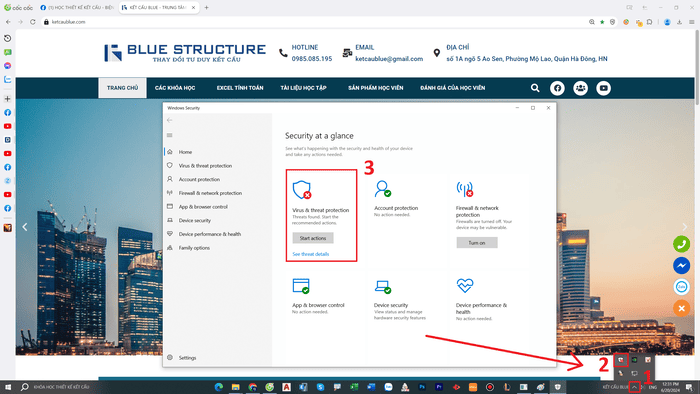Open ĐÁNH GIÁ CỦA HỌC VIÊN menu
The image size is (700, 394).
pos(452,88)
